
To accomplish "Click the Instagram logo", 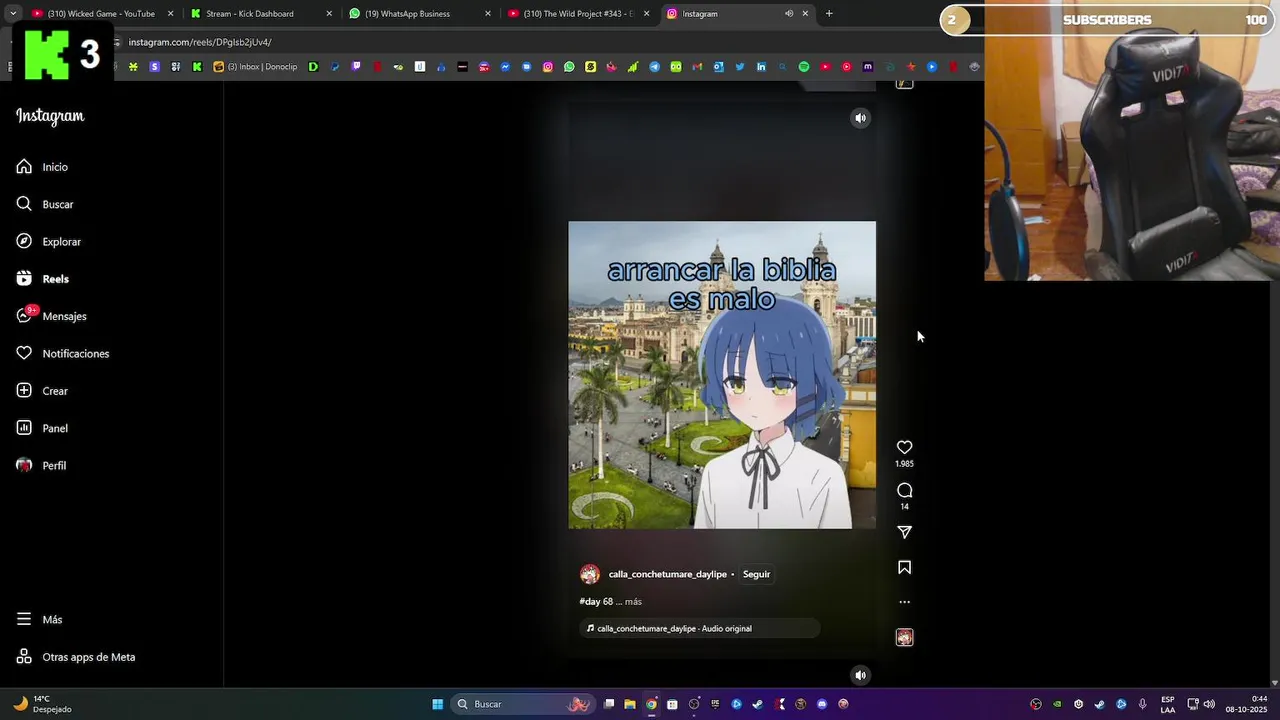I will click(50, 116).
